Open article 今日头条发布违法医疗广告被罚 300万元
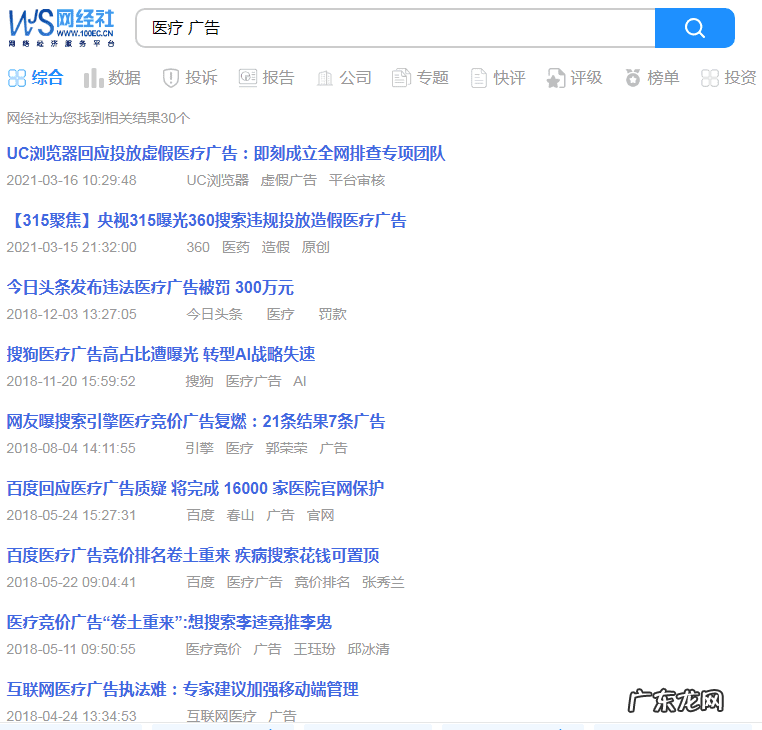 [150, 288]
